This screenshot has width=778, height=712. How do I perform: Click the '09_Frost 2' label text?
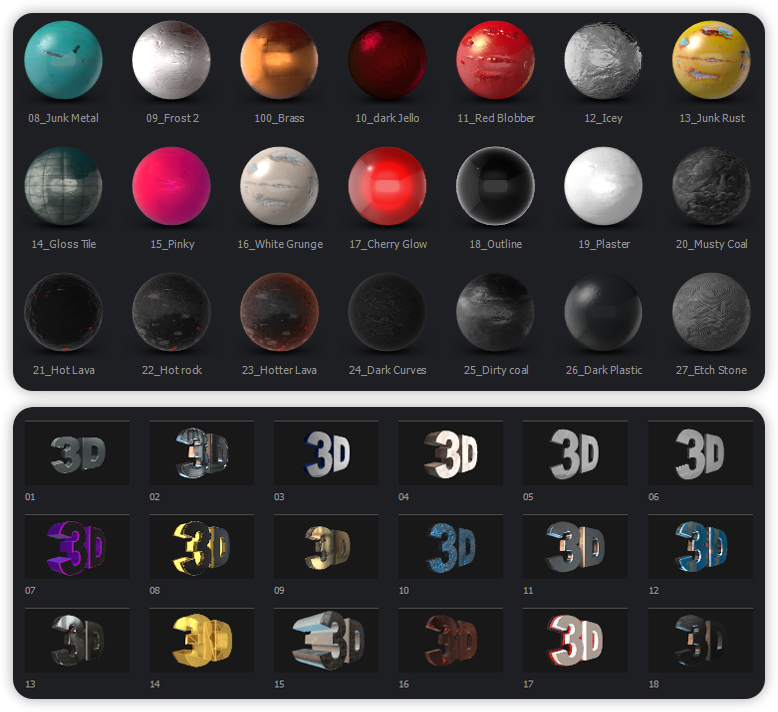pos(172,118)
